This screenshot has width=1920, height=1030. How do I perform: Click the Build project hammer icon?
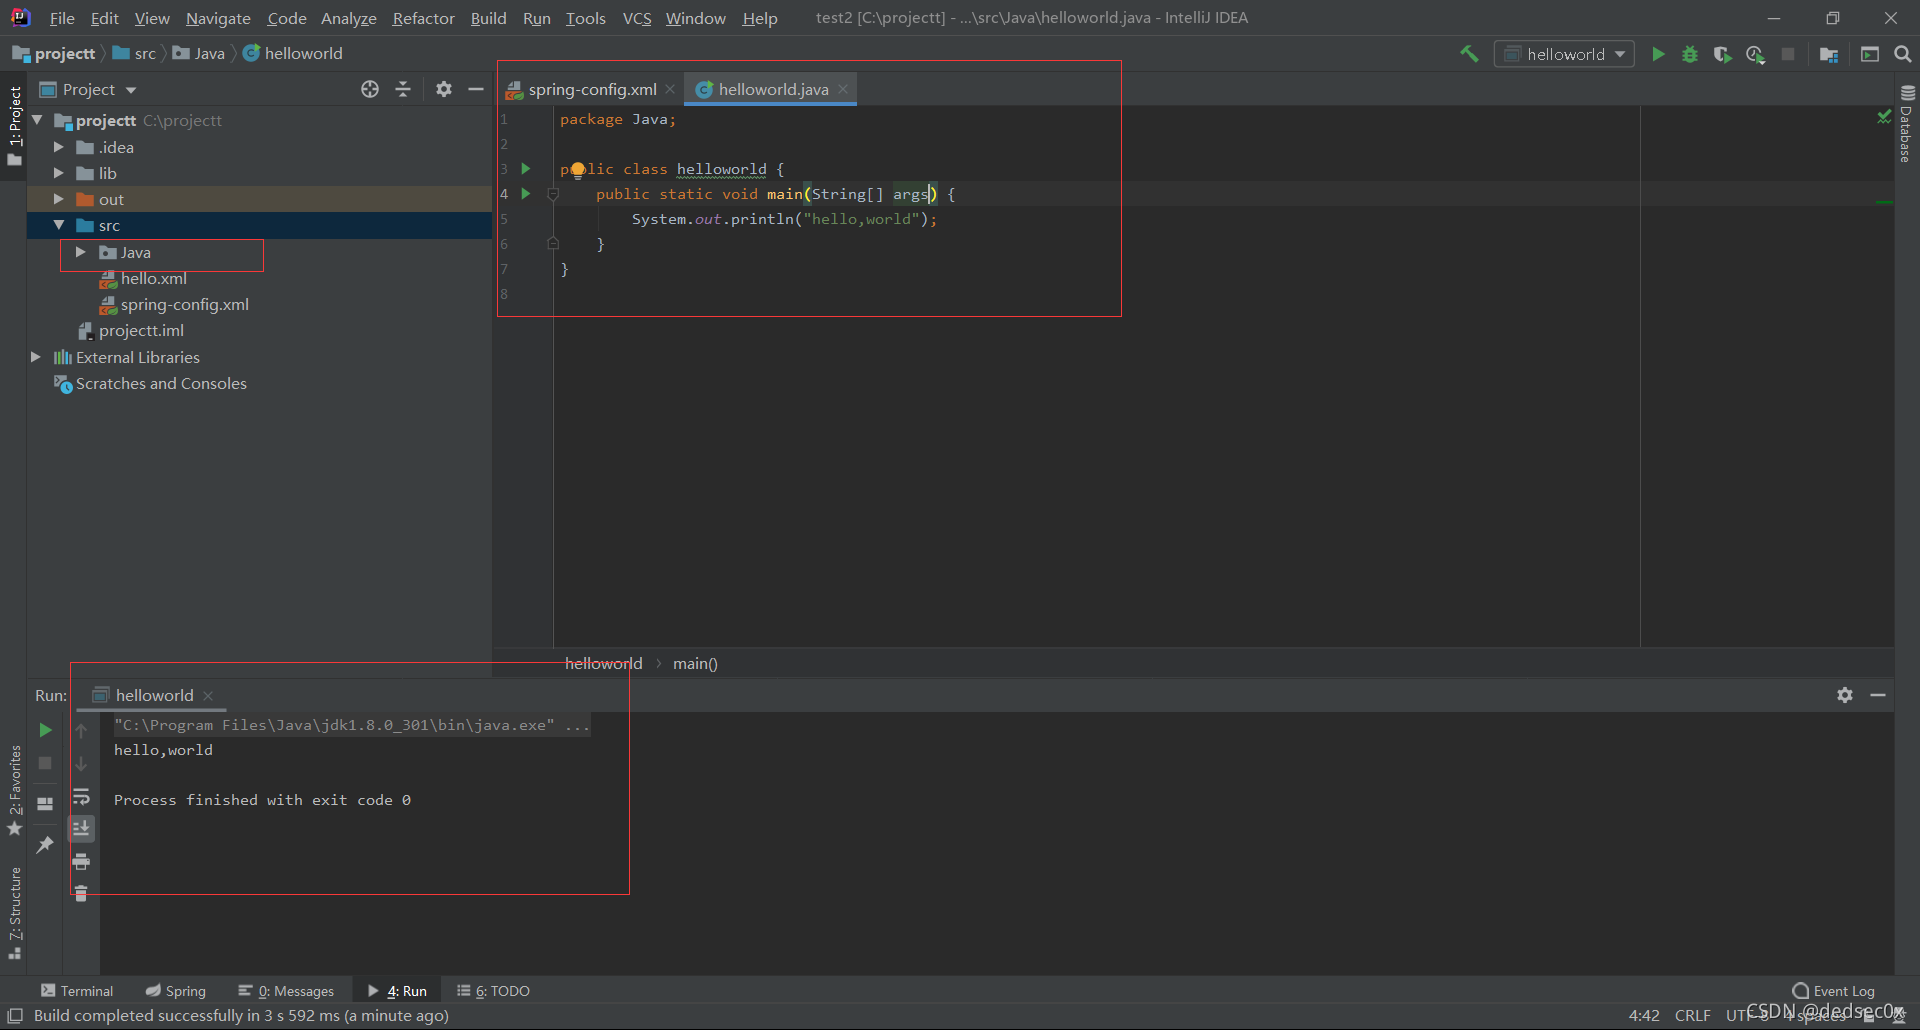(x=1469, y=54)
